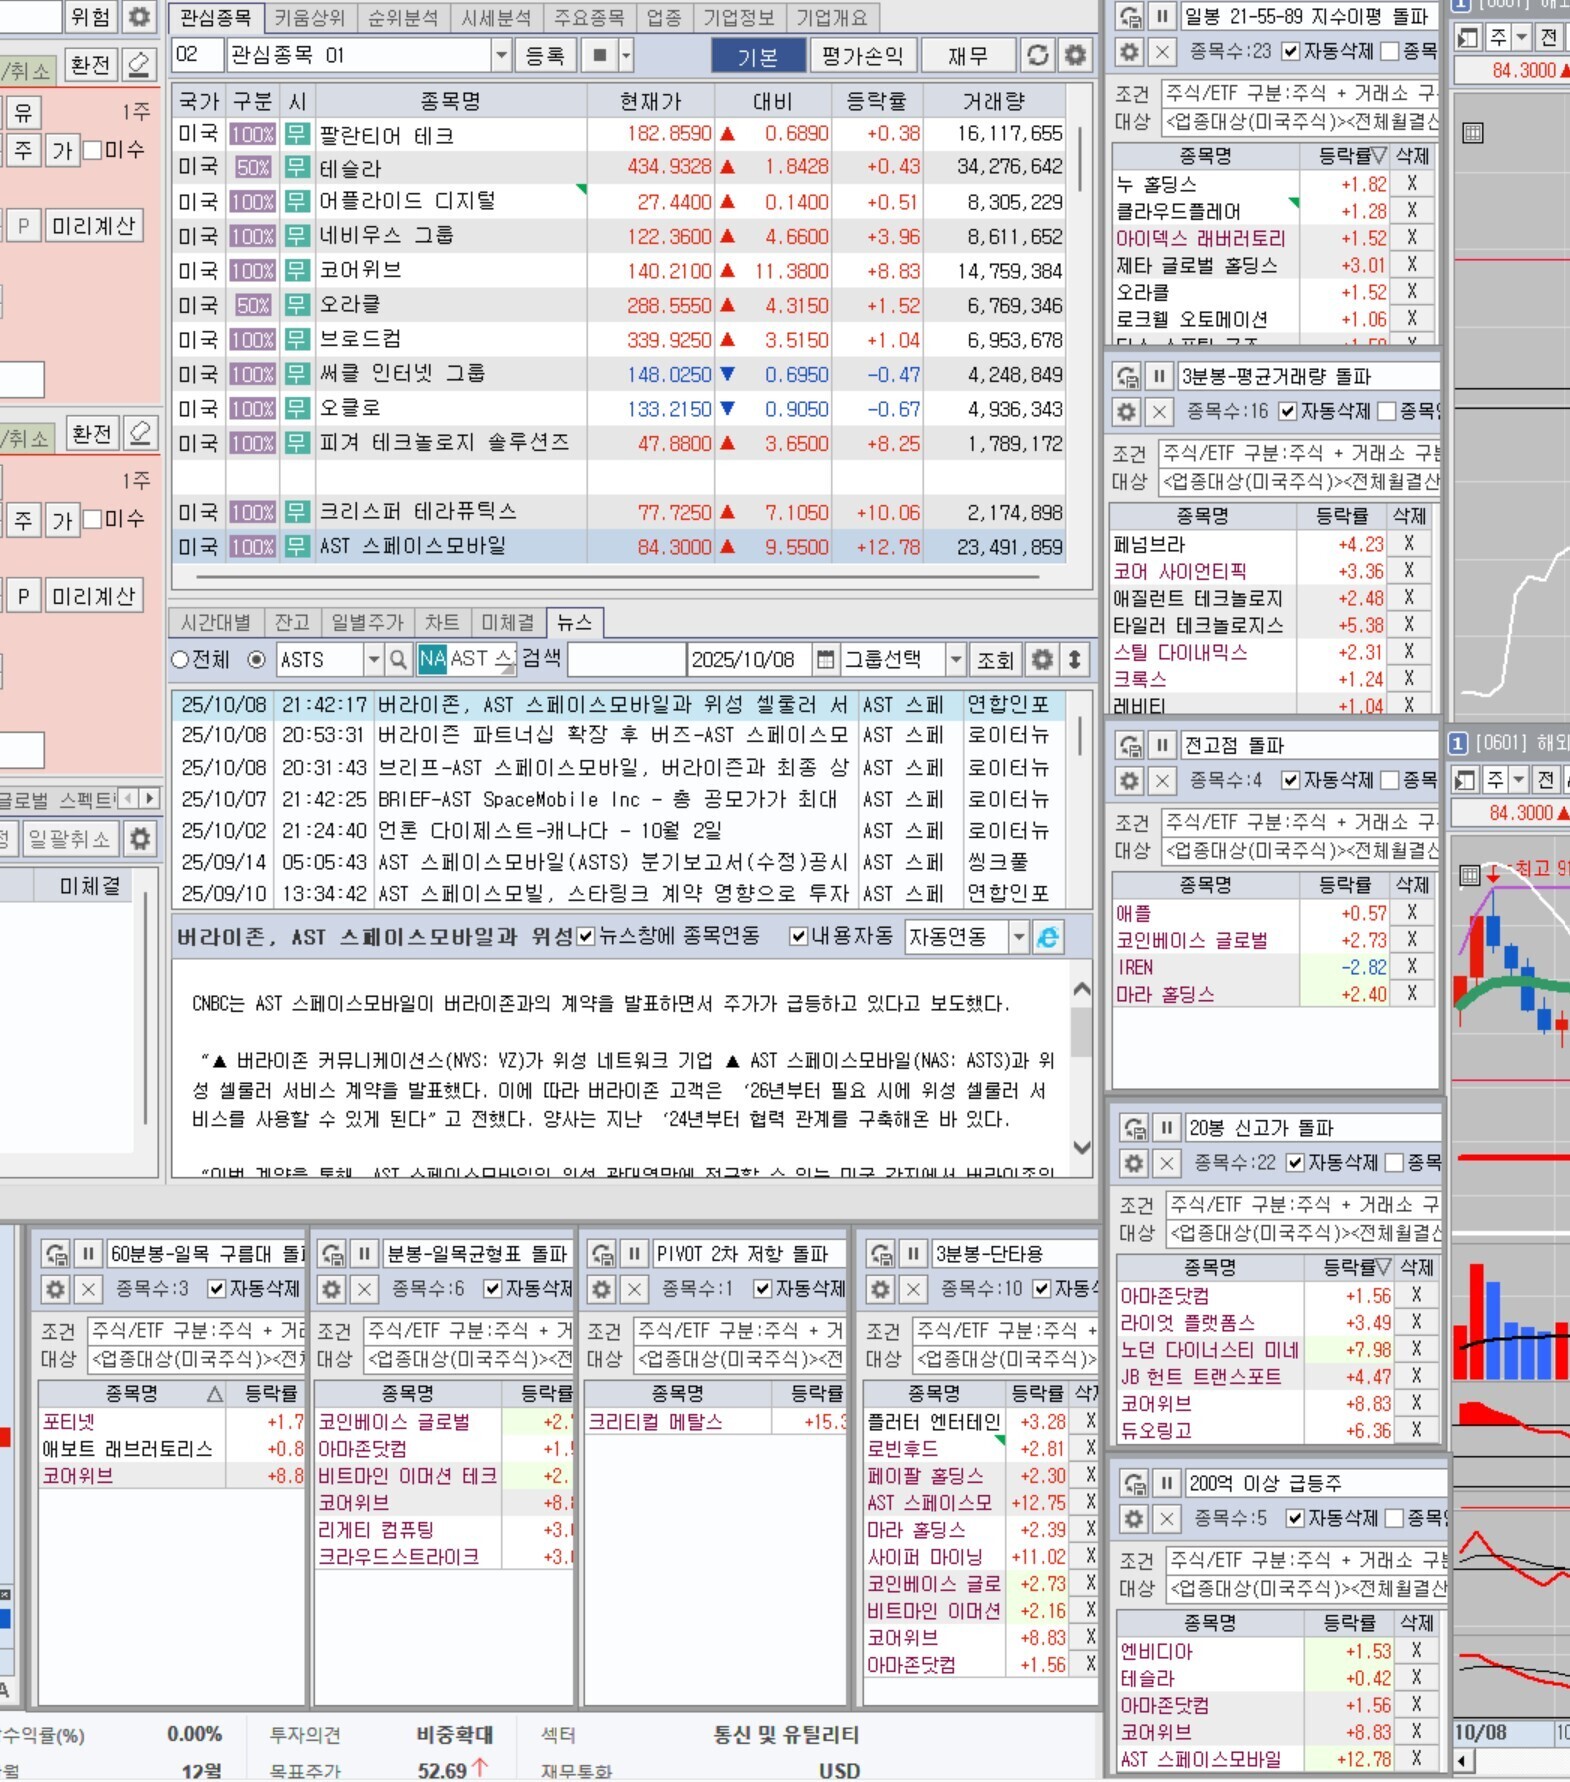Expand the 관심종목 01 group dropdown
This screenshot has width=1570, height=1782.
(501, 55)
